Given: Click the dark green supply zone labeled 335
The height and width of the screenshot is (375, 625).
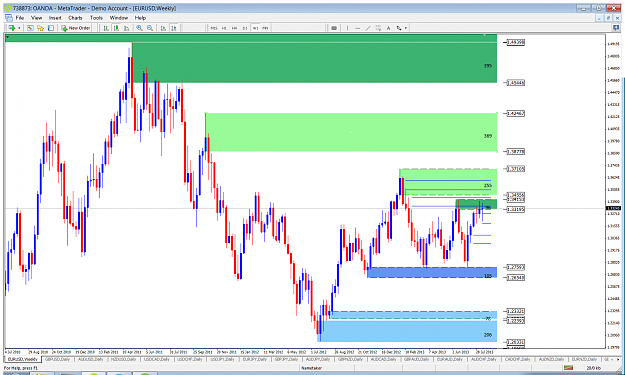Looking at the screenshot, I should pos(314,63).
